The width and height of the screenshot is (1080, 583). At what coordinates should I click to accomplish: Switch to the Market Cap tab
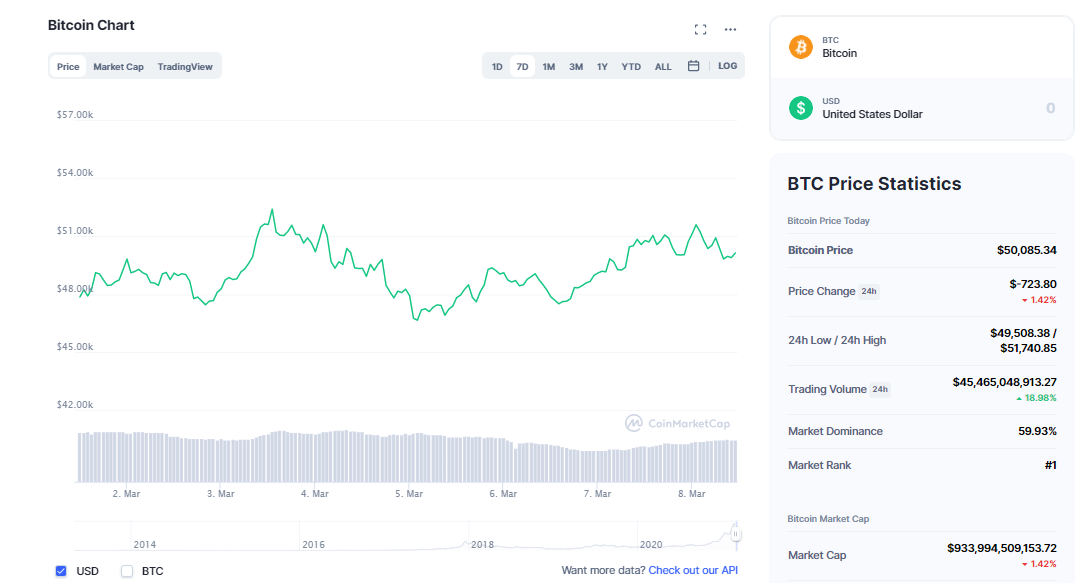(118, 67)
